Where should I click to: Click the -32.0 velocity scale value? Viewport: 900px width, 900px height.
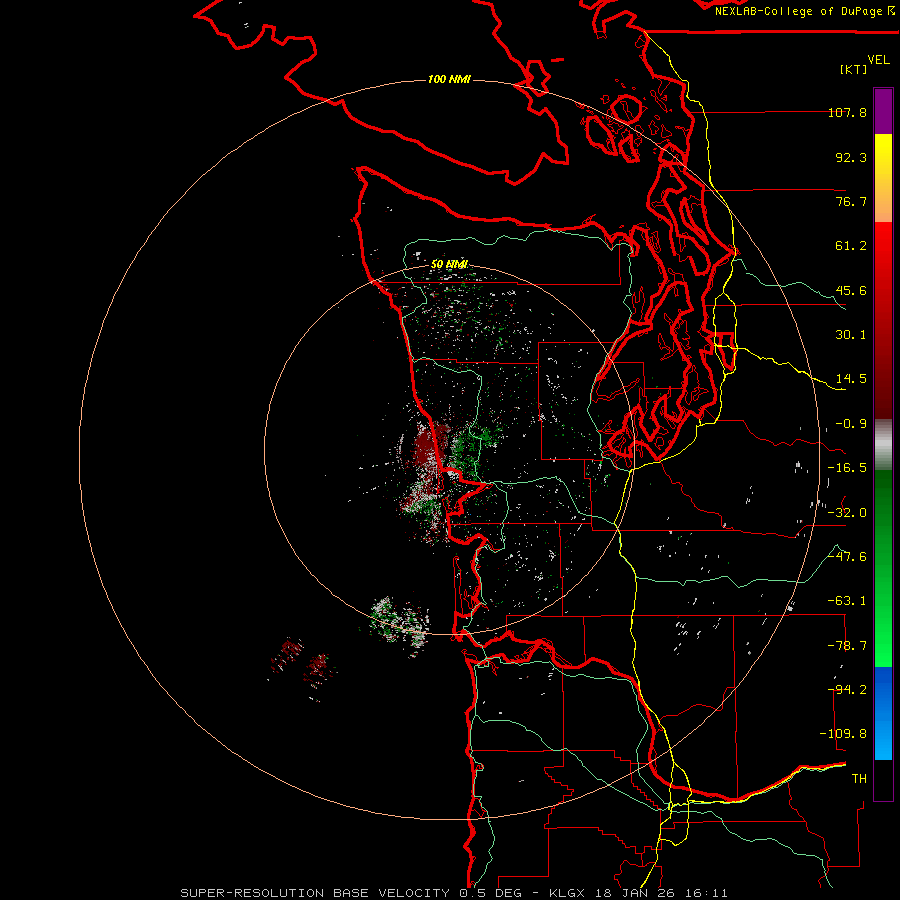tap(847, 513)
